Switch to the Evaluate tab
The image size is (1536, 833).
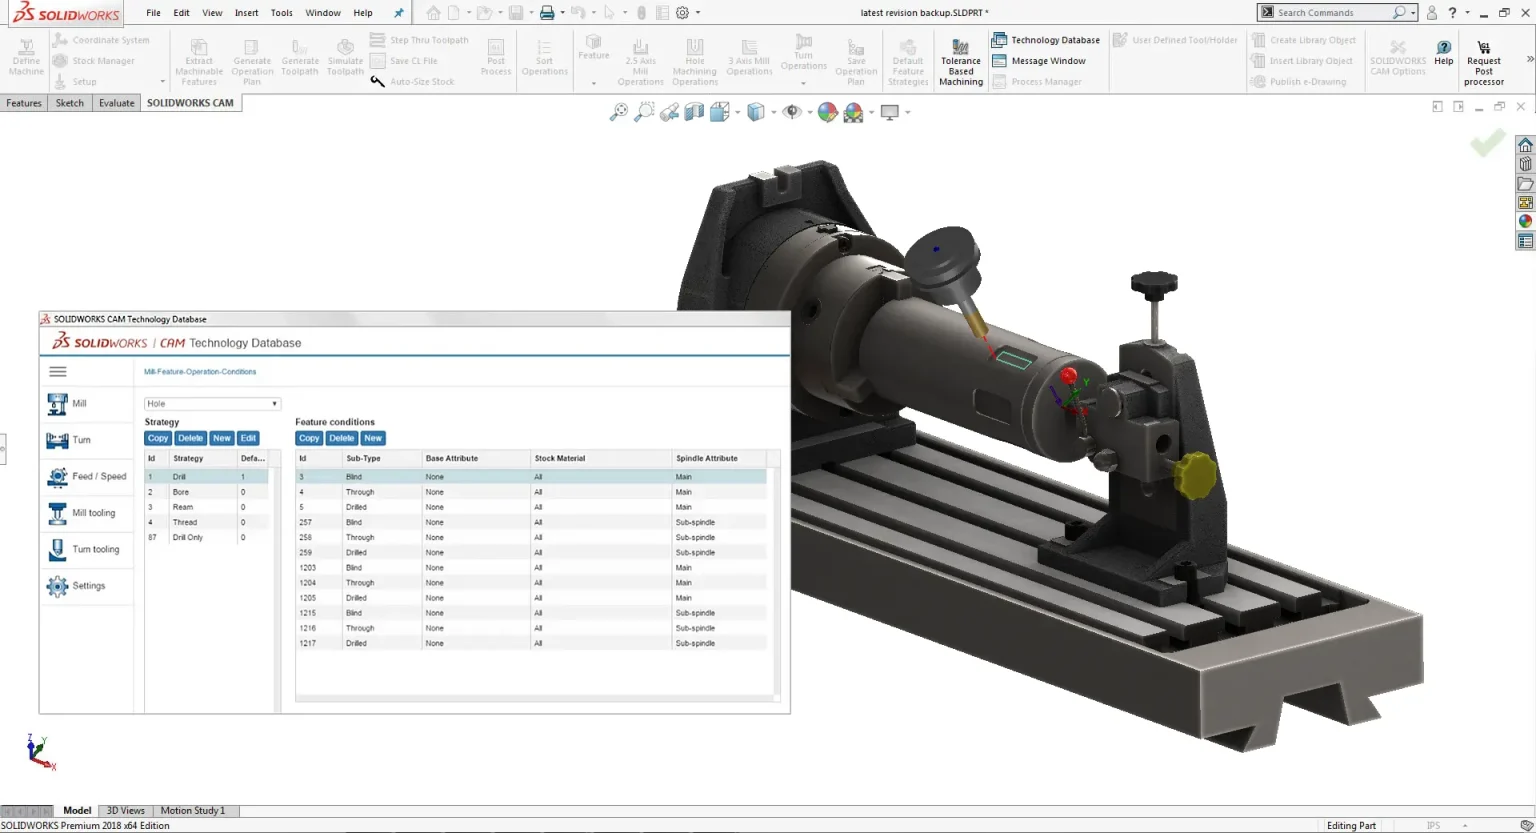tap(116, 103)
